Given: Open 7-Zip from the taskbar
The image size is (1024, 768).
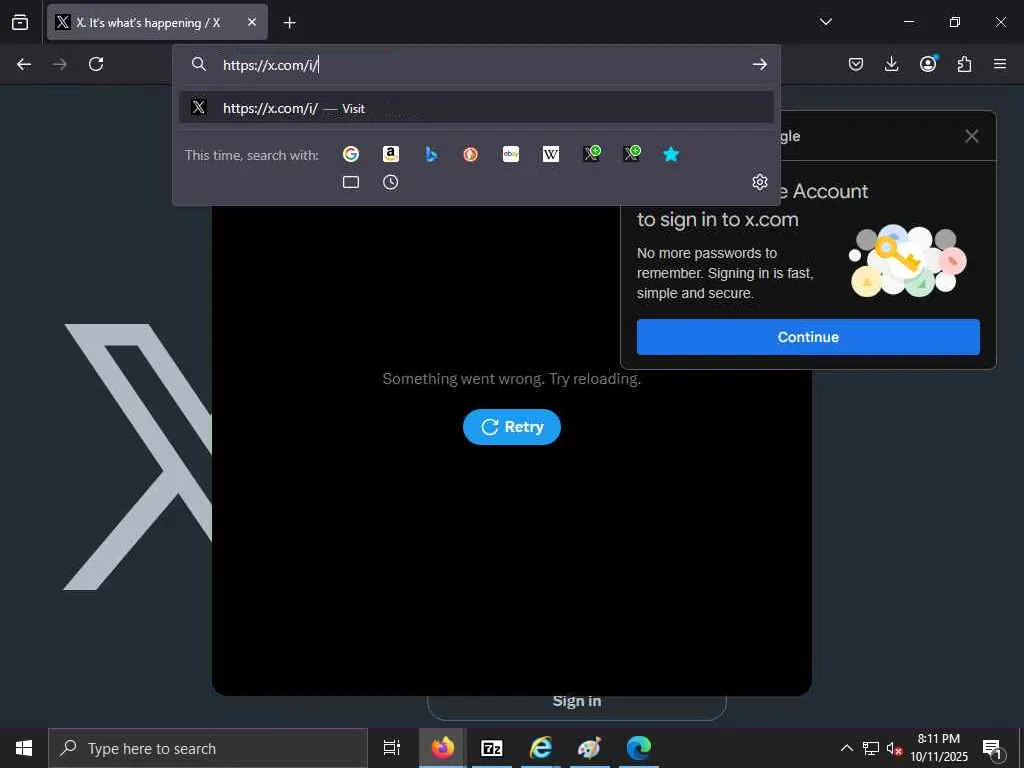Looking at the screenshot, I should [x=492, y=748].
